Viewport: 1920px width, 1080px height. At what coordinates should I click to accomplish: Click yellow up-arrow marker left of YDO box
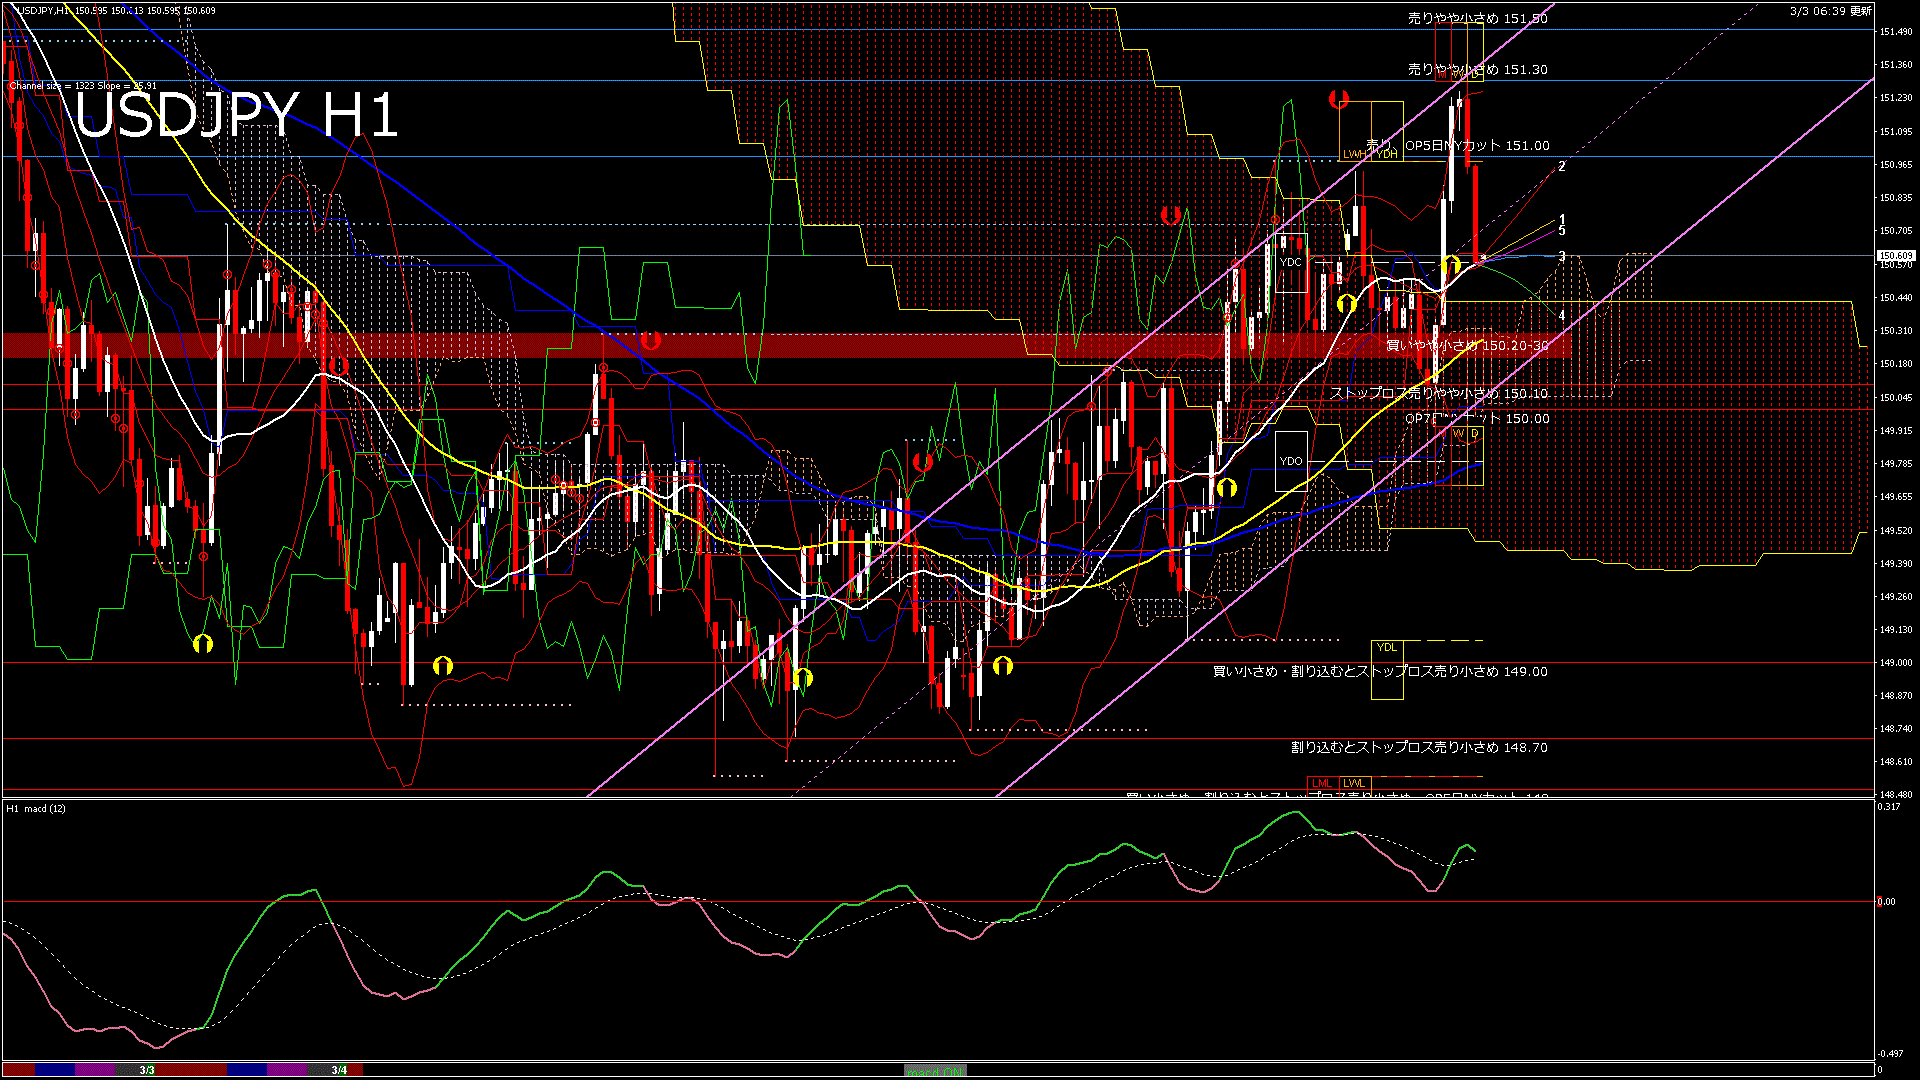click(x=1227, y=488)
